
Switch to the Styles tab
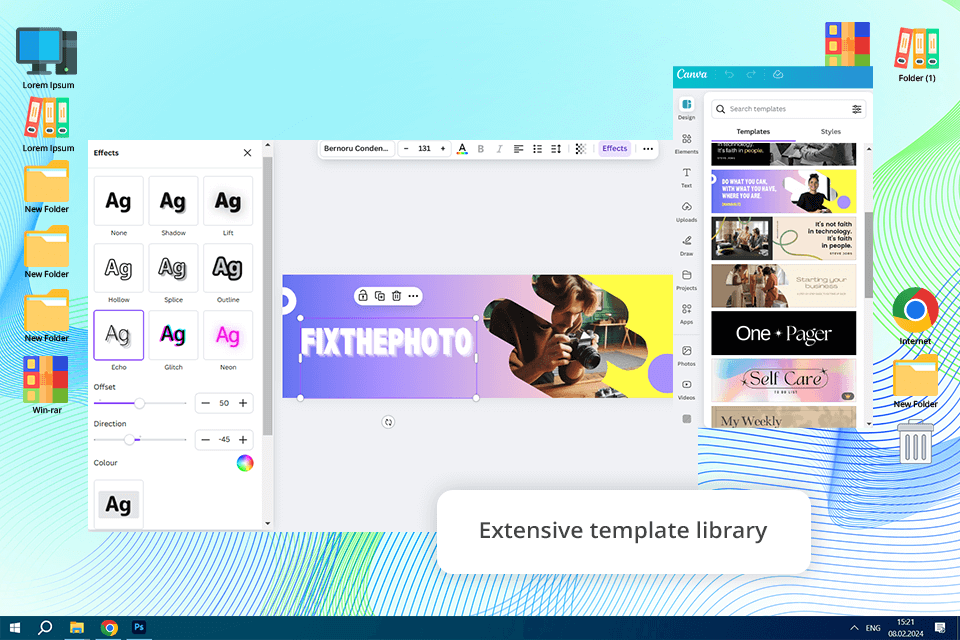click(831, 132)
